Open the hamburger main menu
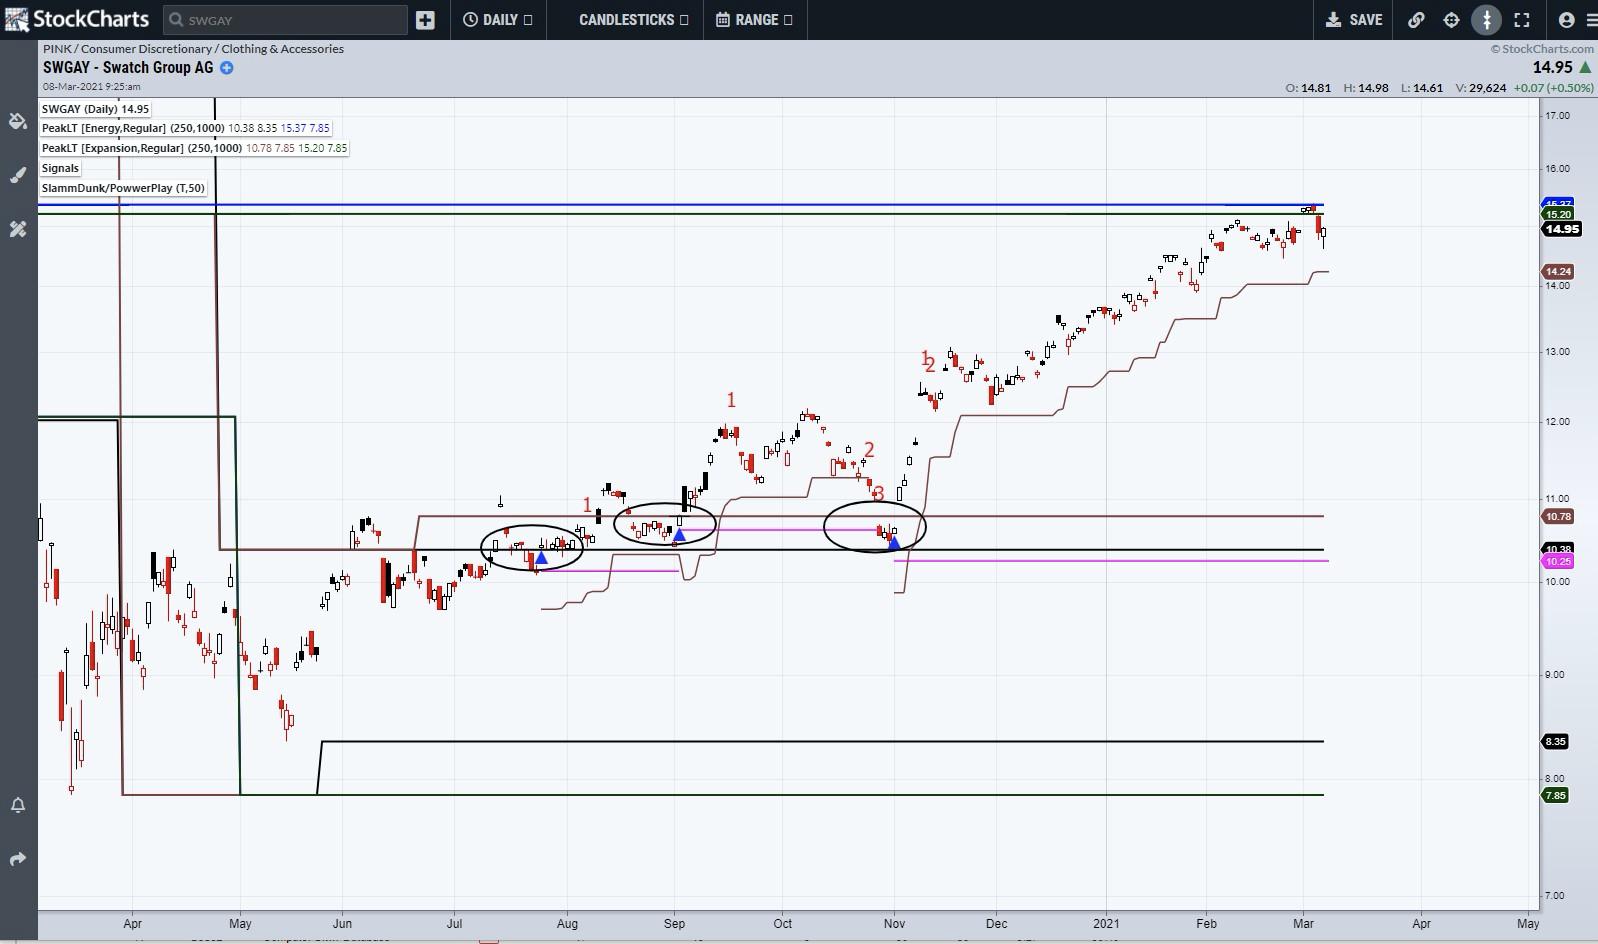Screen dimensions: 1598x944 [x=1591, y=20]
